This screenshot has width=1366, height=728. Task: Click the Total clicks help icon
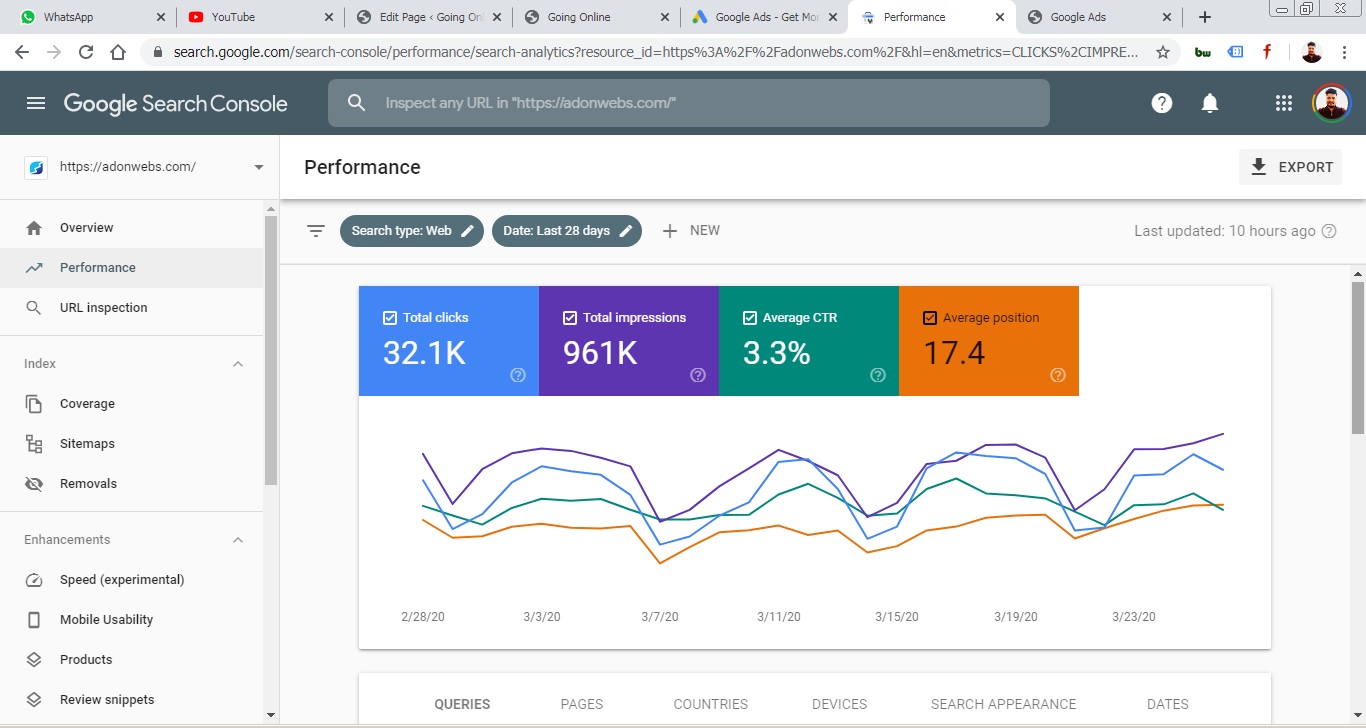tap(518, 375)
